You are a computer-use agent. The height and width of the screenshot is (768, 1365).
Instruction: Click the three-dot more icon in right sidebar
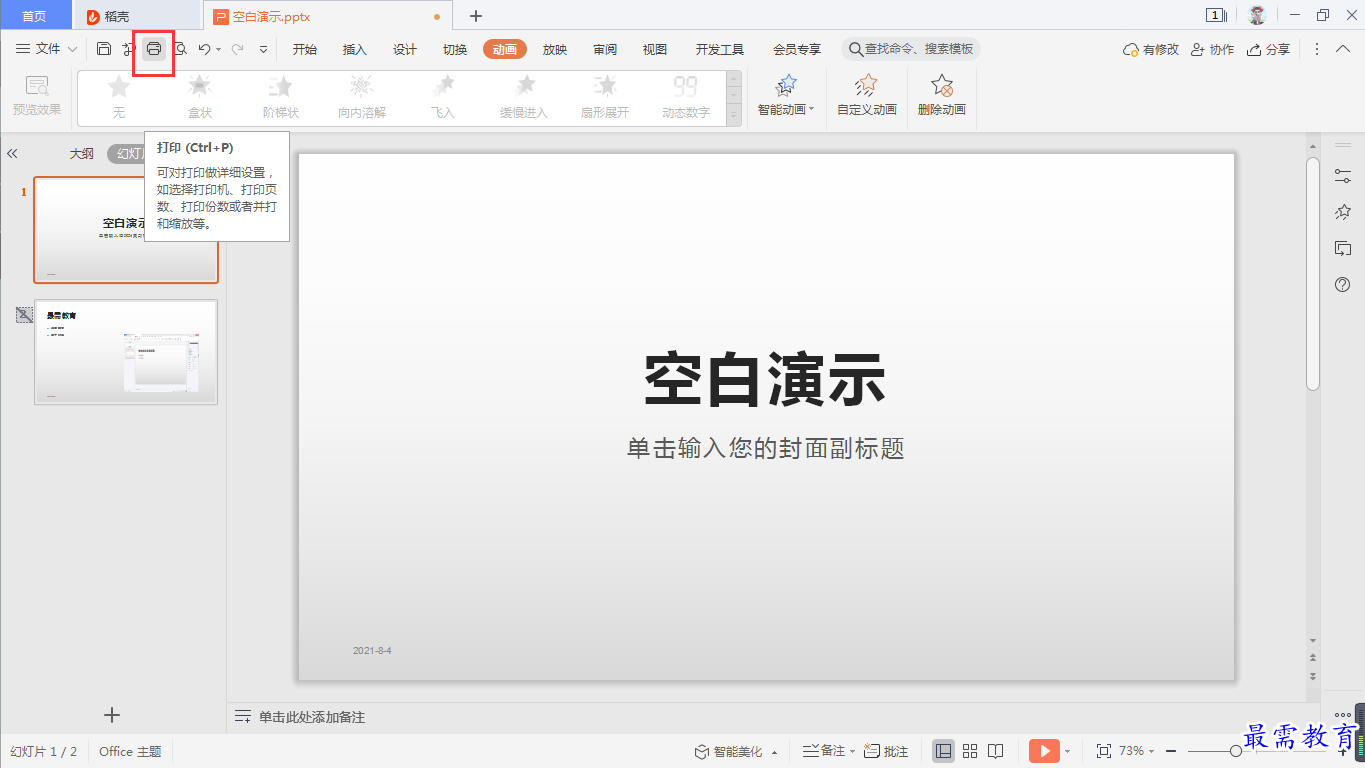pyautogui.click(x=1342, y=715)
